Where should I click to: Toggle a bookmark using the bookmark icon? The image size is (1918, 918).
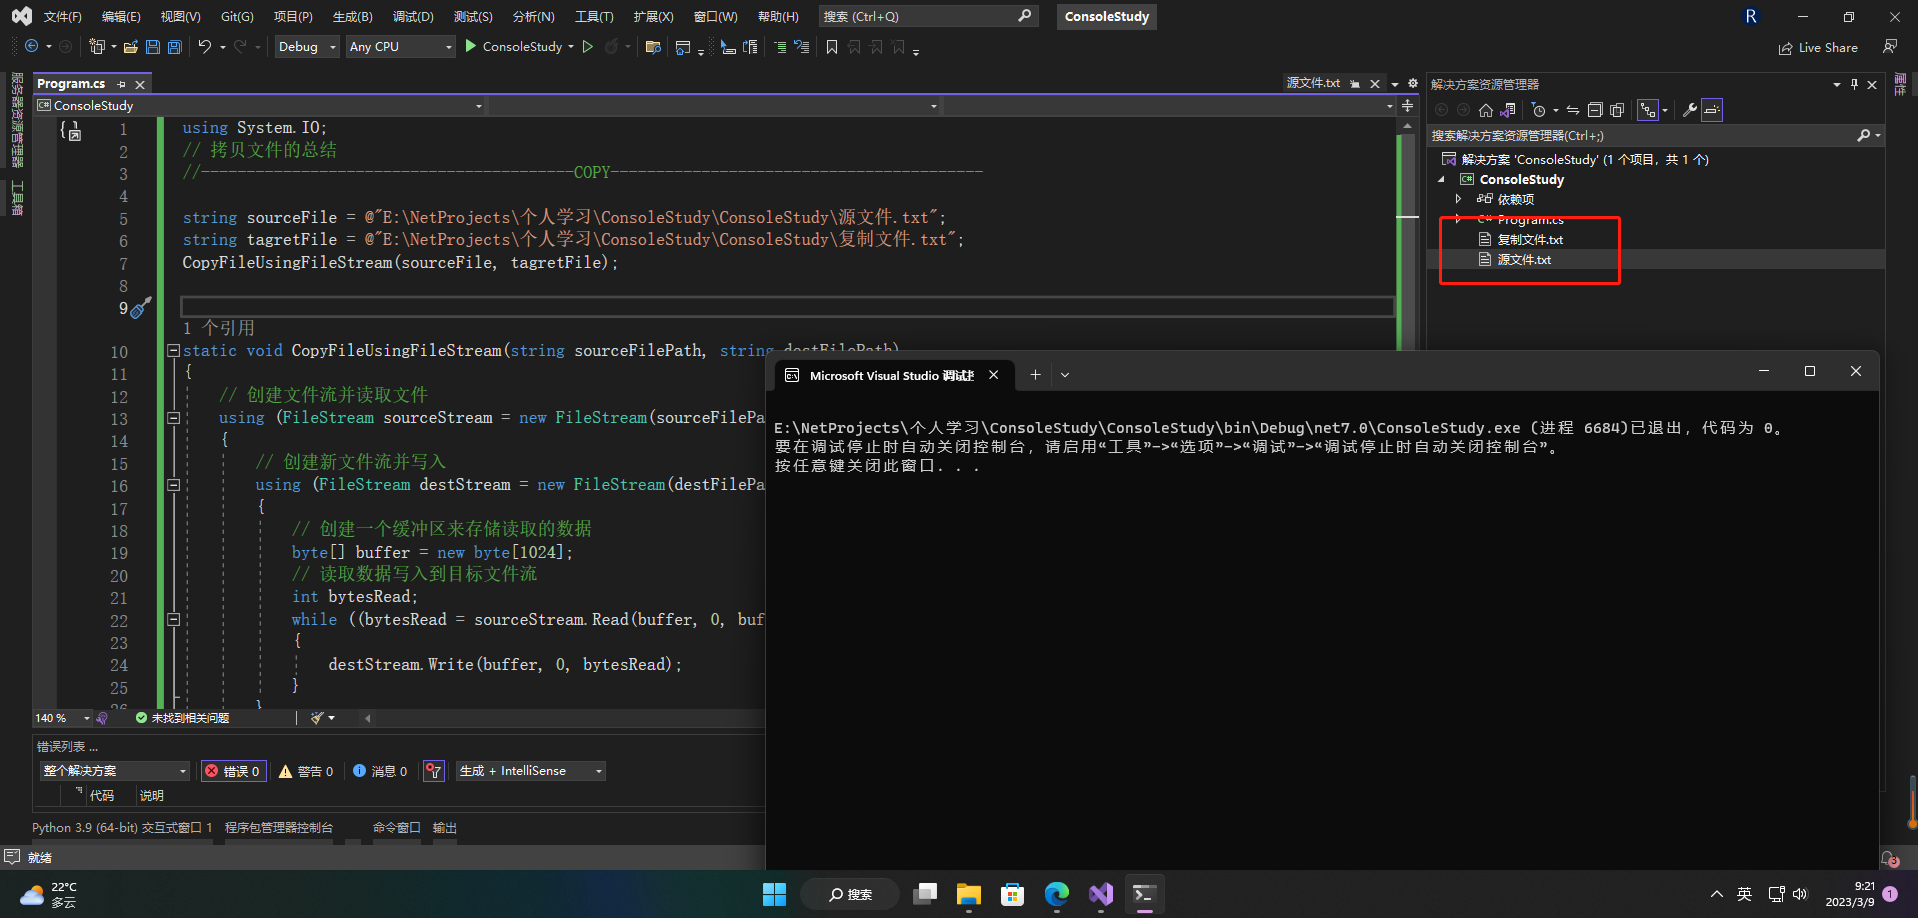pyautogui.click(x=832, y=47)
